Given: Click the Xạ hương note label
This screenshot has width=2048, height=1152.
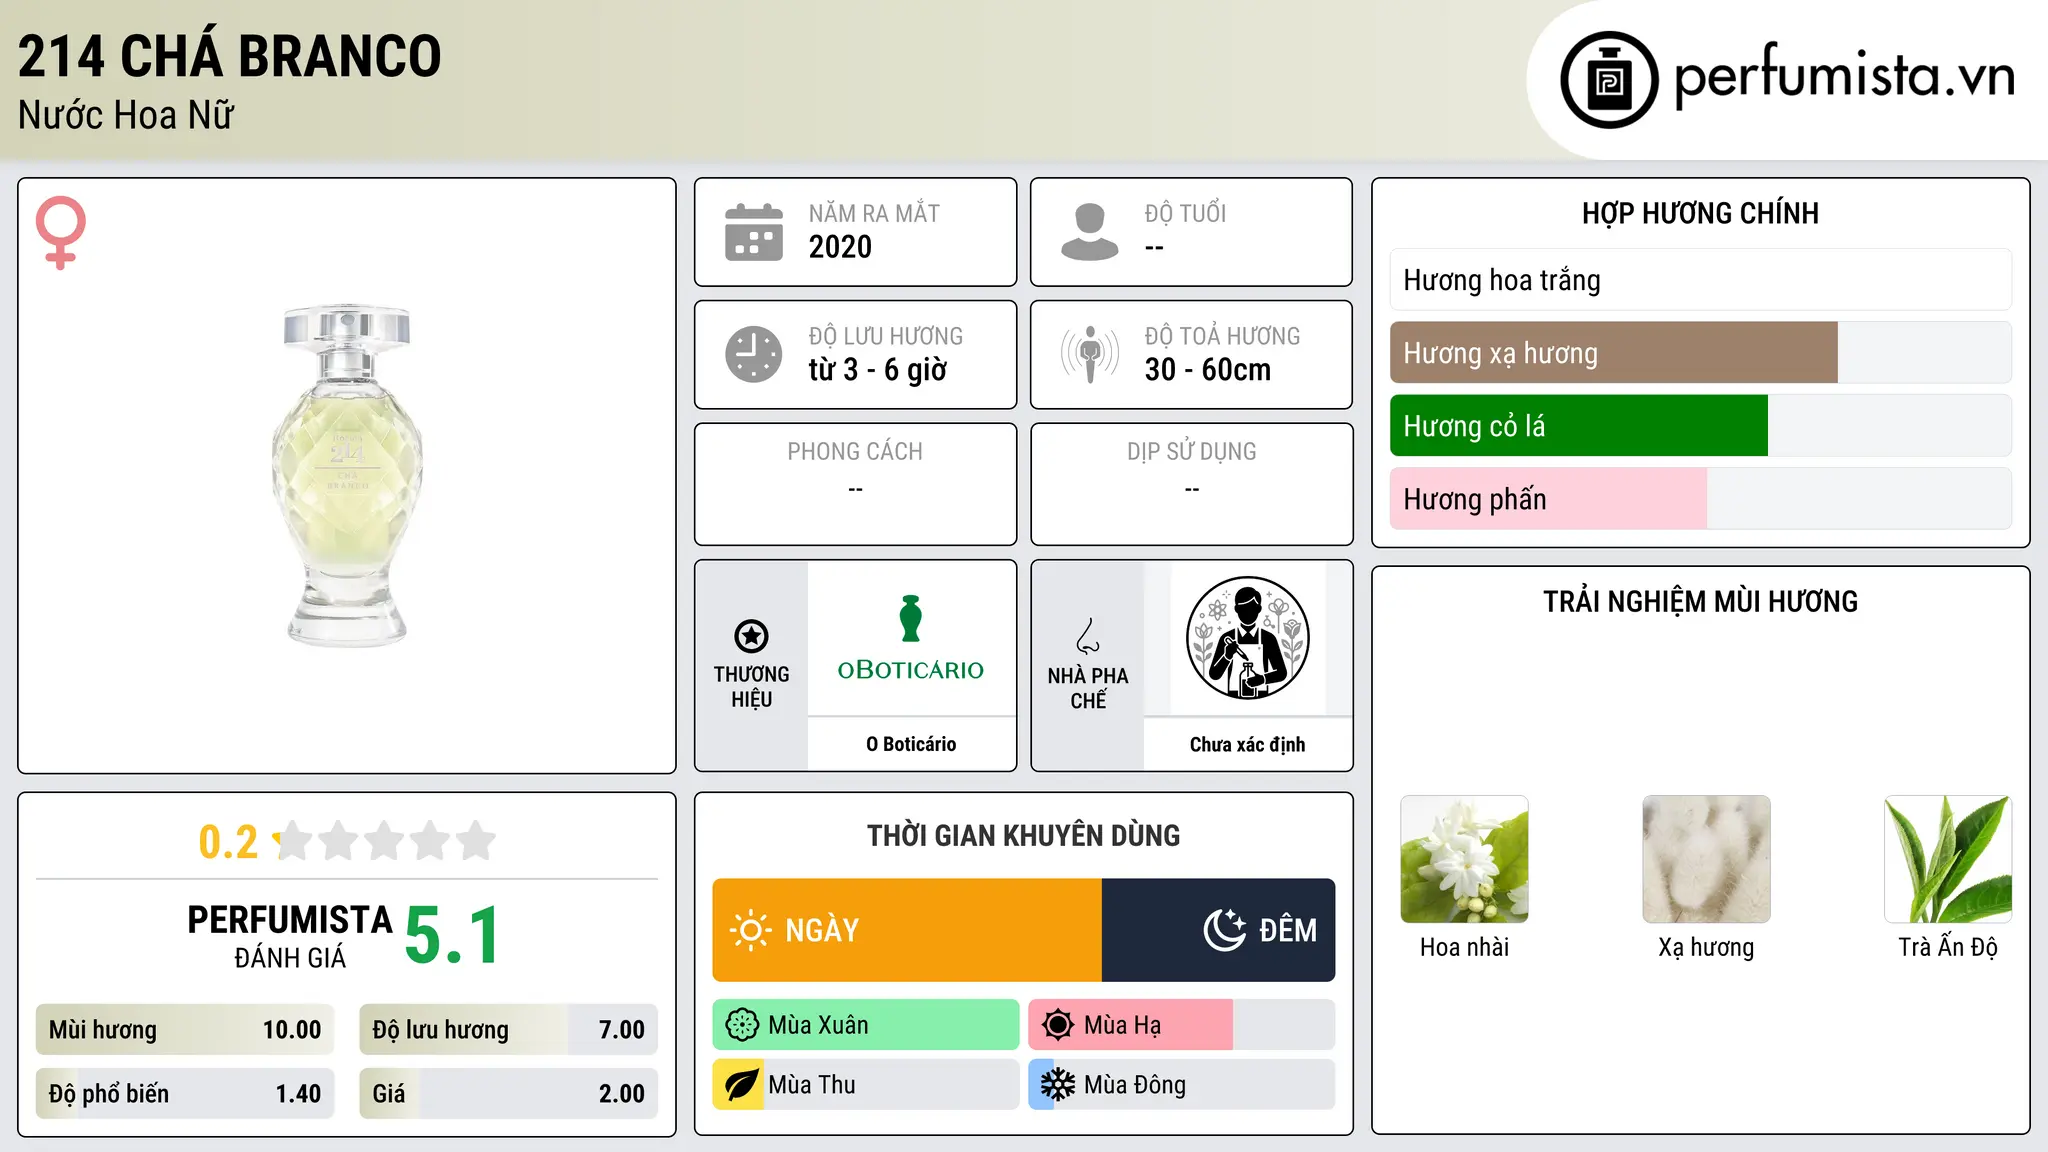Looking at the screenshot, I should click(1706, 947).
